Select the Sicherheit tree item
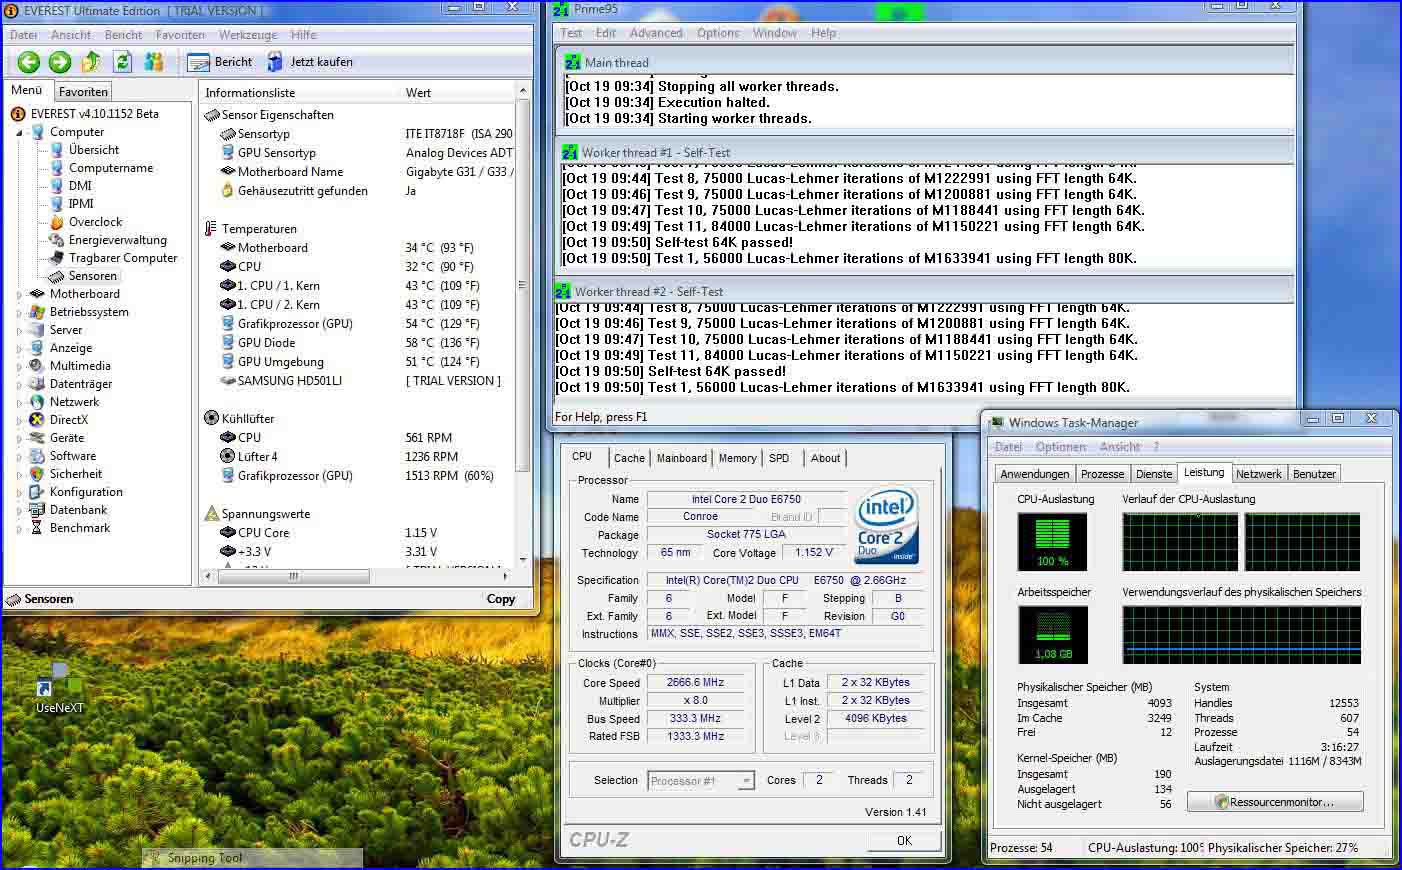This screenshot has width=1402, height=870. (76, 474)
